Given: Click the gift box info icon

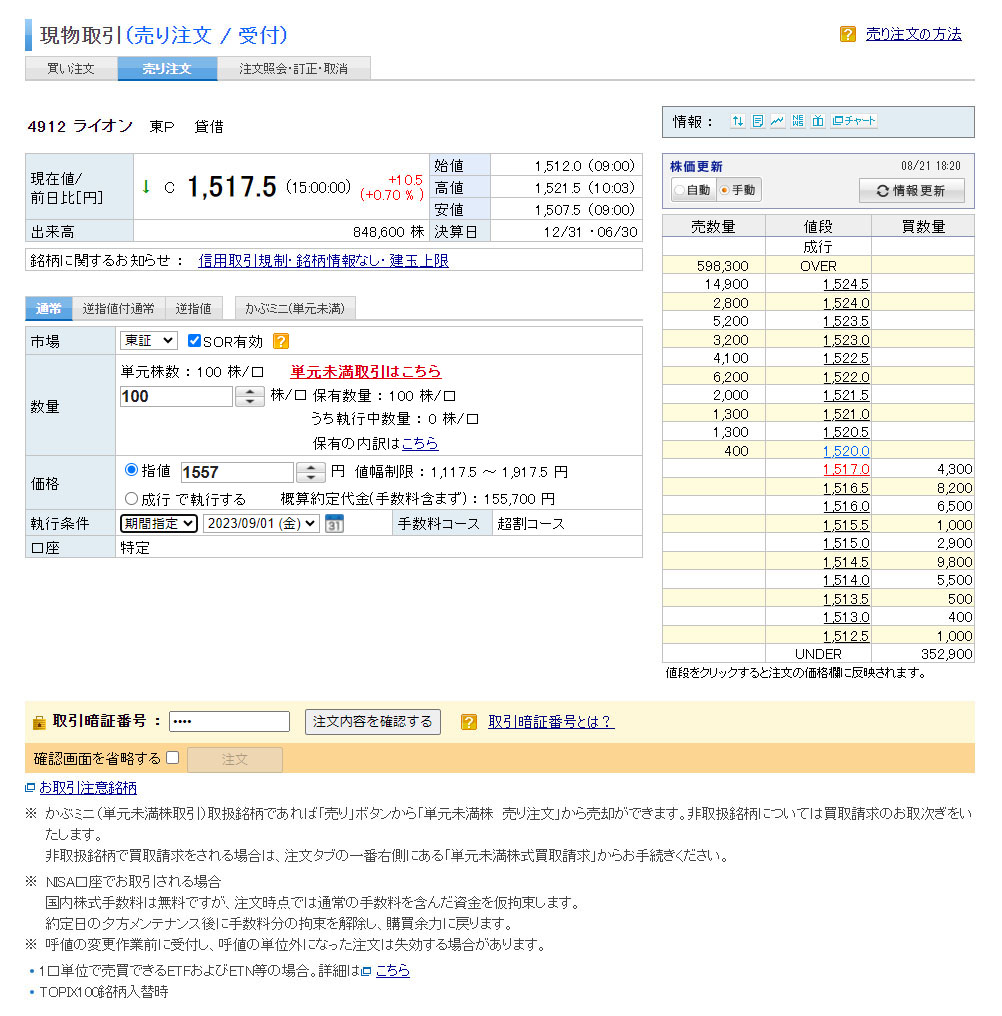Looking at the screenshot, I should coord(817,121).
